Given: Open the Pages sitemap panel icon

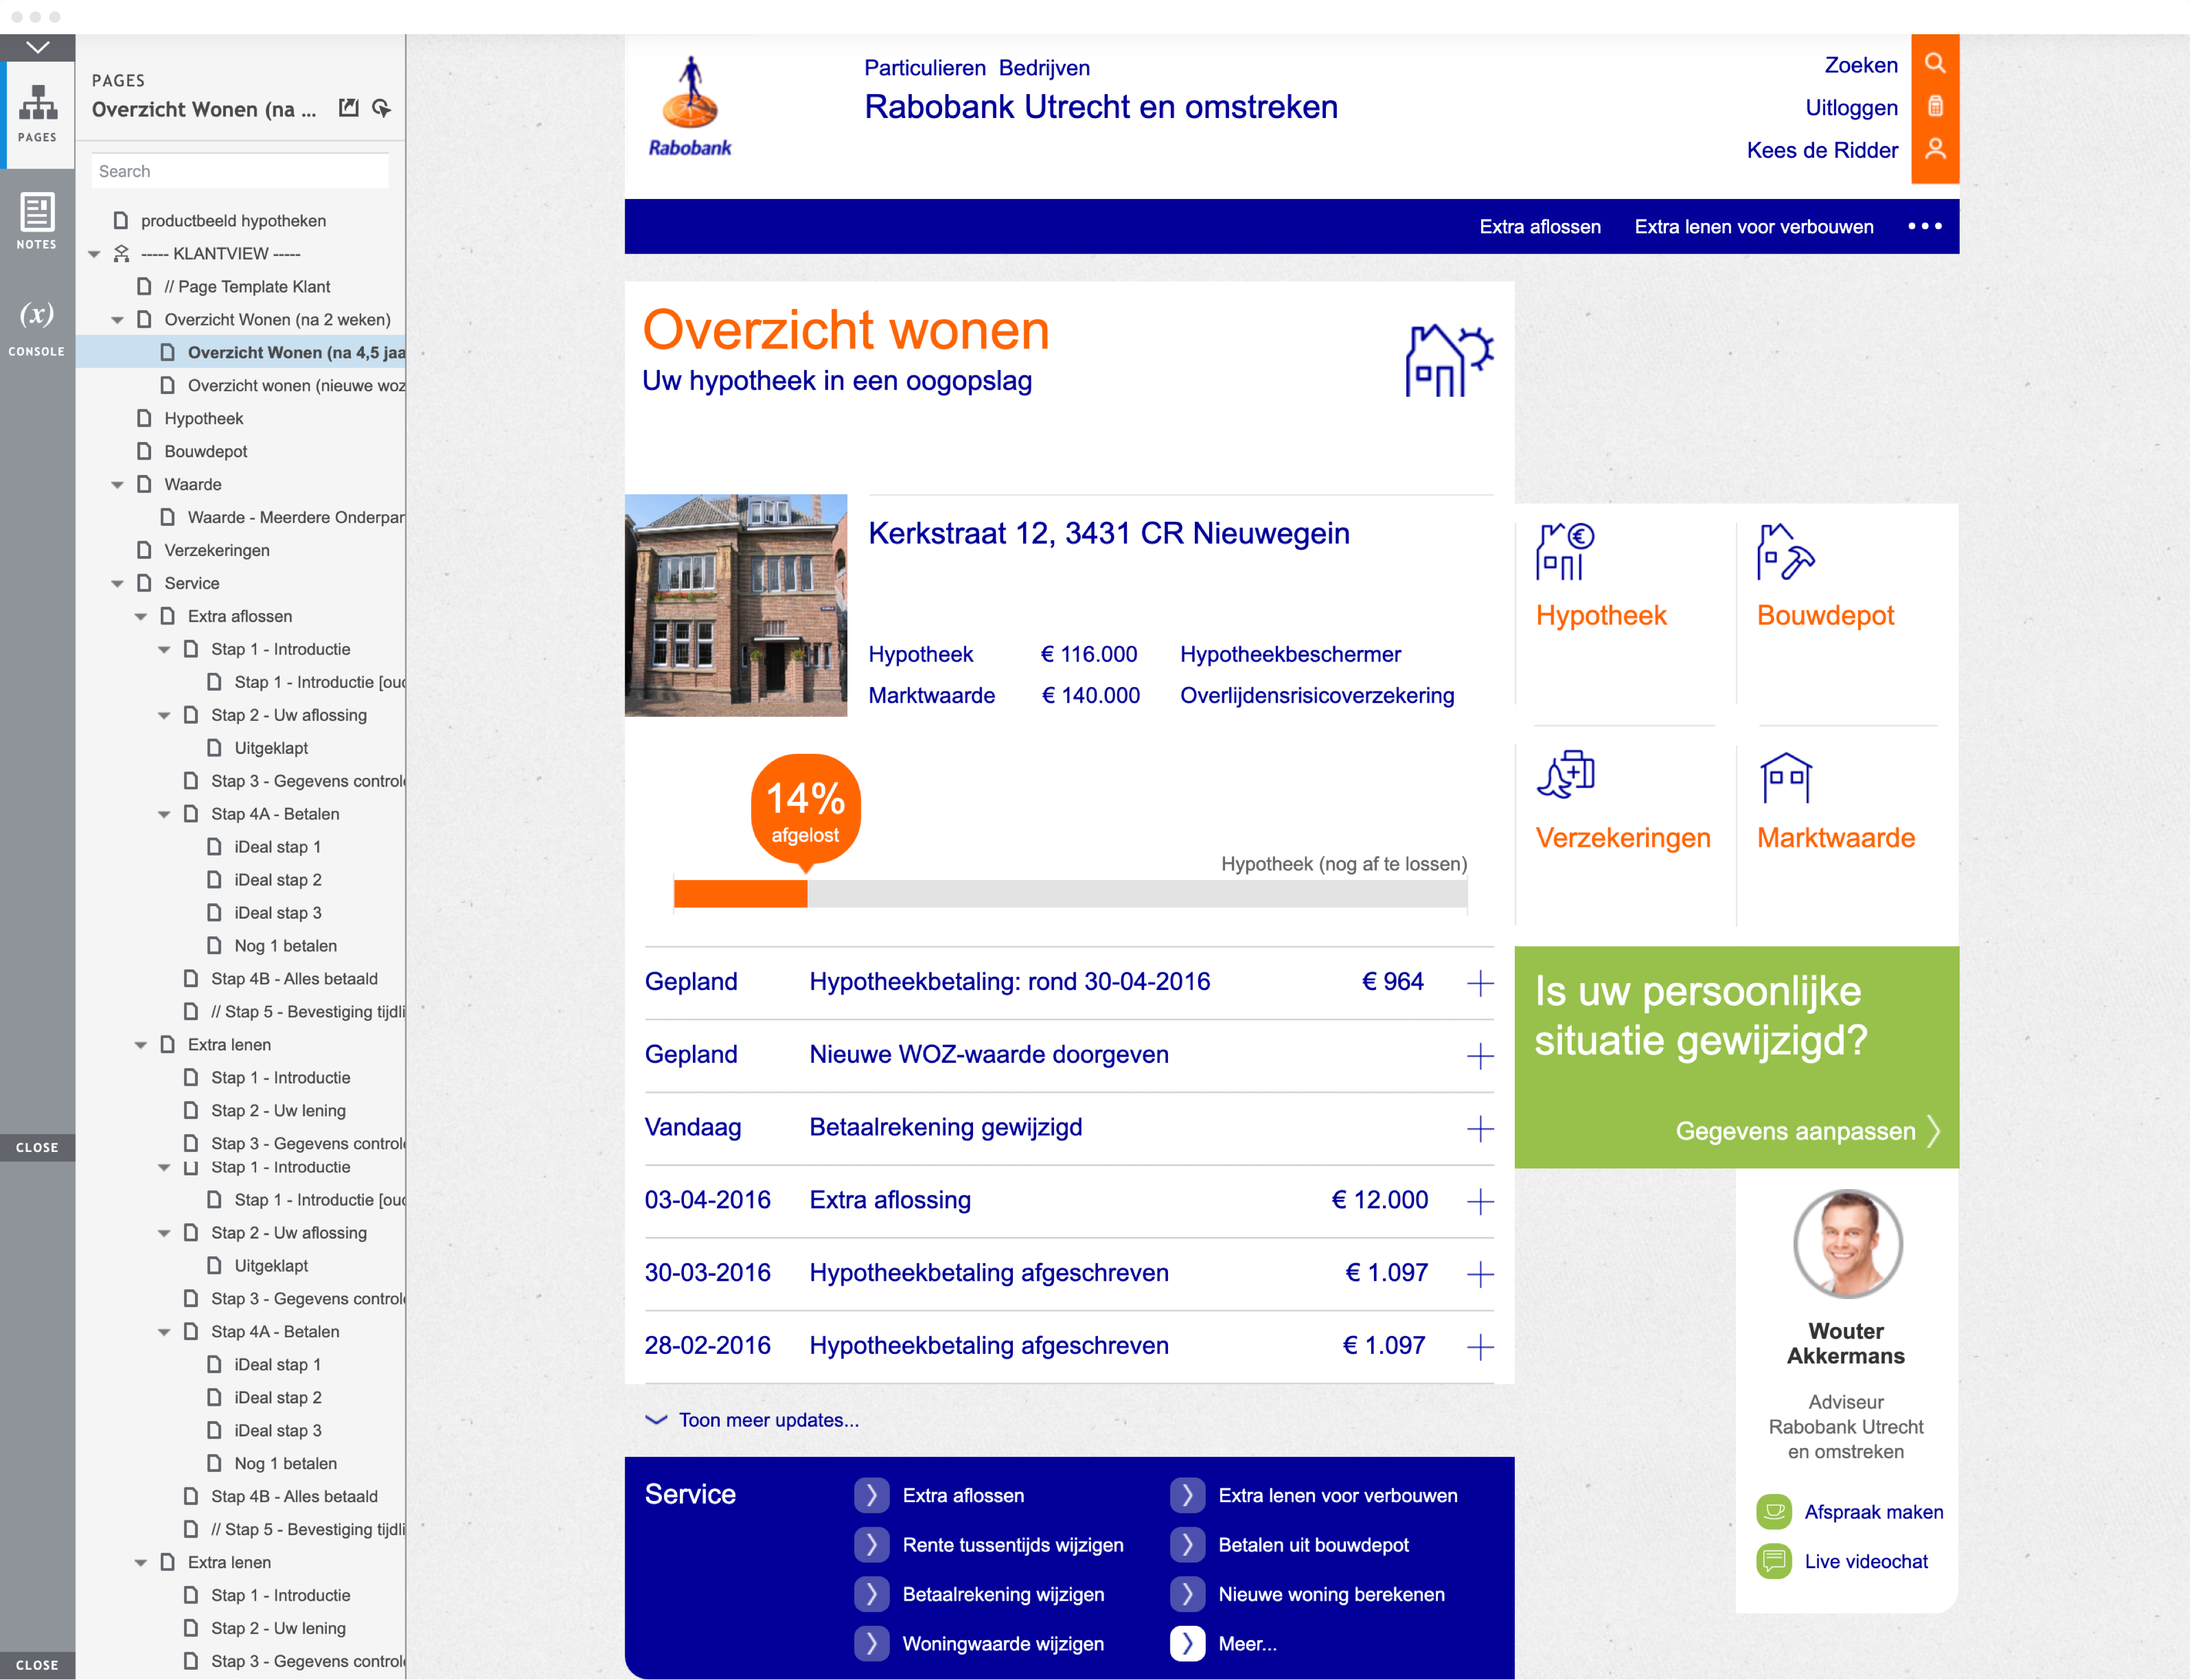Looking at the screenshot, I should (37, 113).
